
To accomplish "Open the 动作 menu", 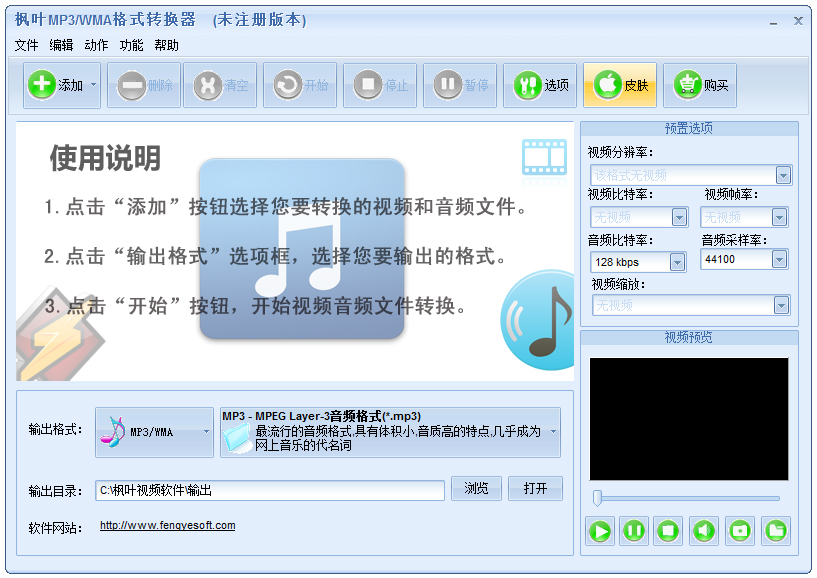I will pos(96,45).
